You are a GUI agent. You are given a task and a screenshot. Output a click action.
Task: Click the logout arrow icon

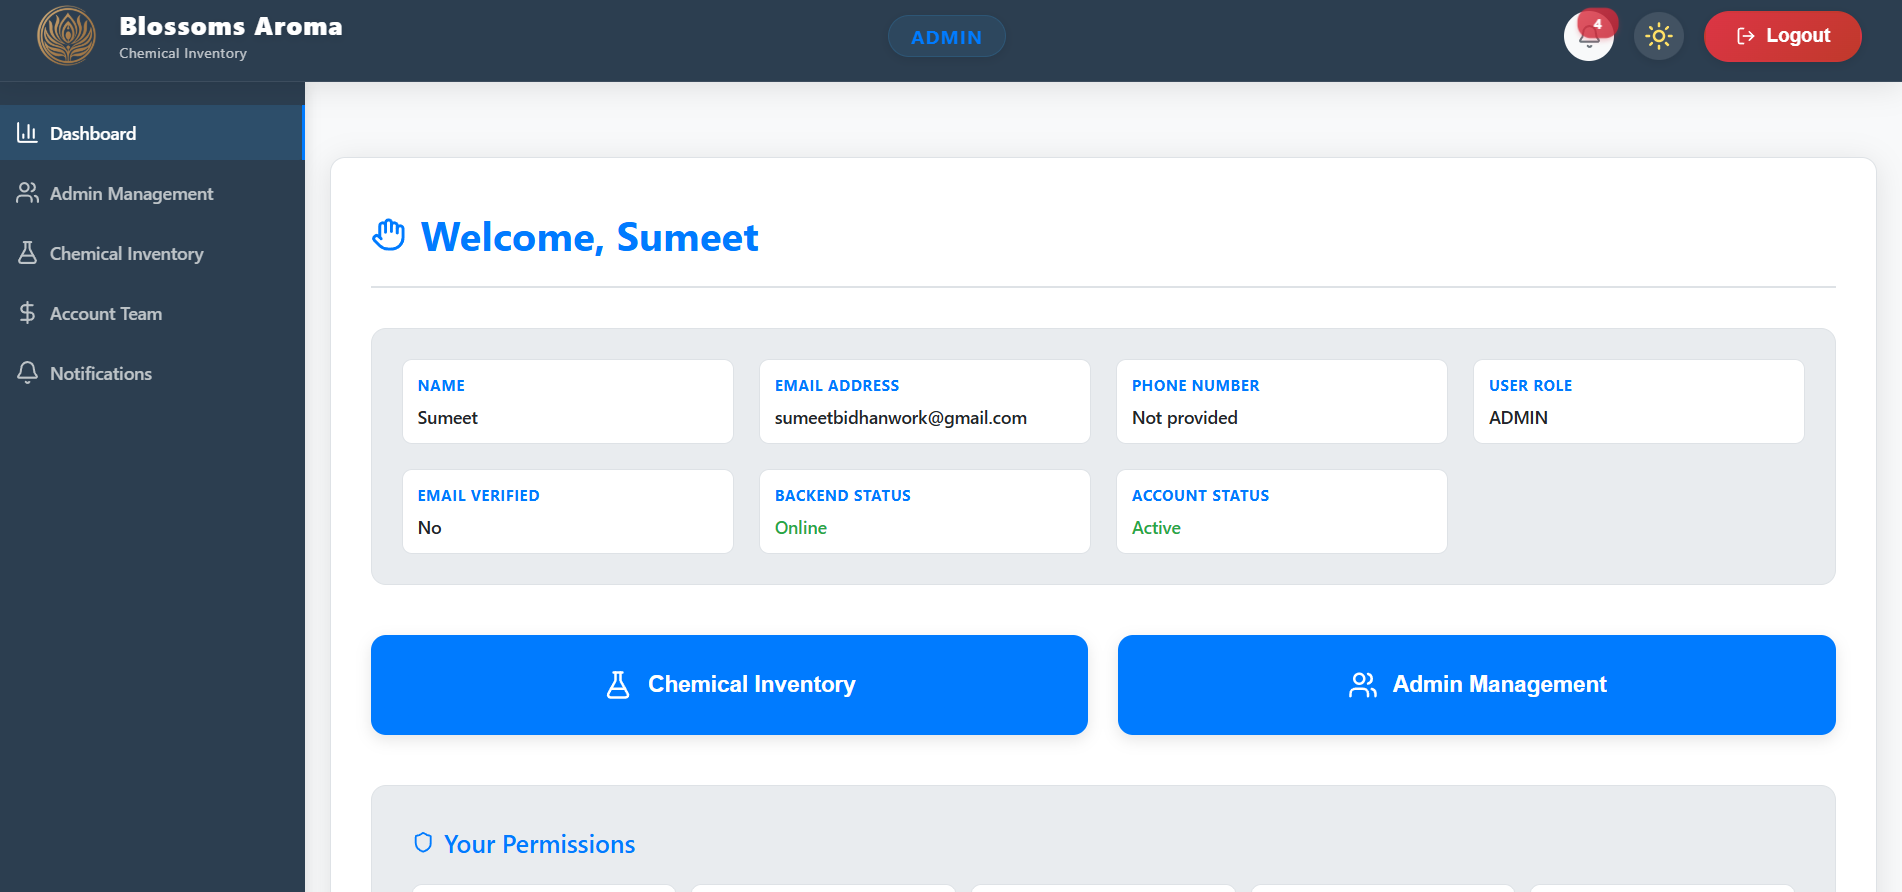[1745, 36]
